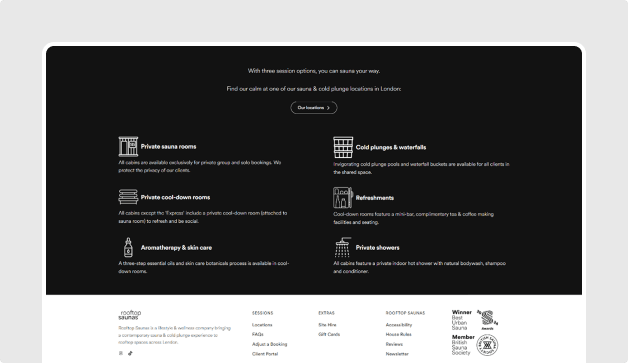Open the FAQs footer link
628x363 pixels.
pos(258,334)
